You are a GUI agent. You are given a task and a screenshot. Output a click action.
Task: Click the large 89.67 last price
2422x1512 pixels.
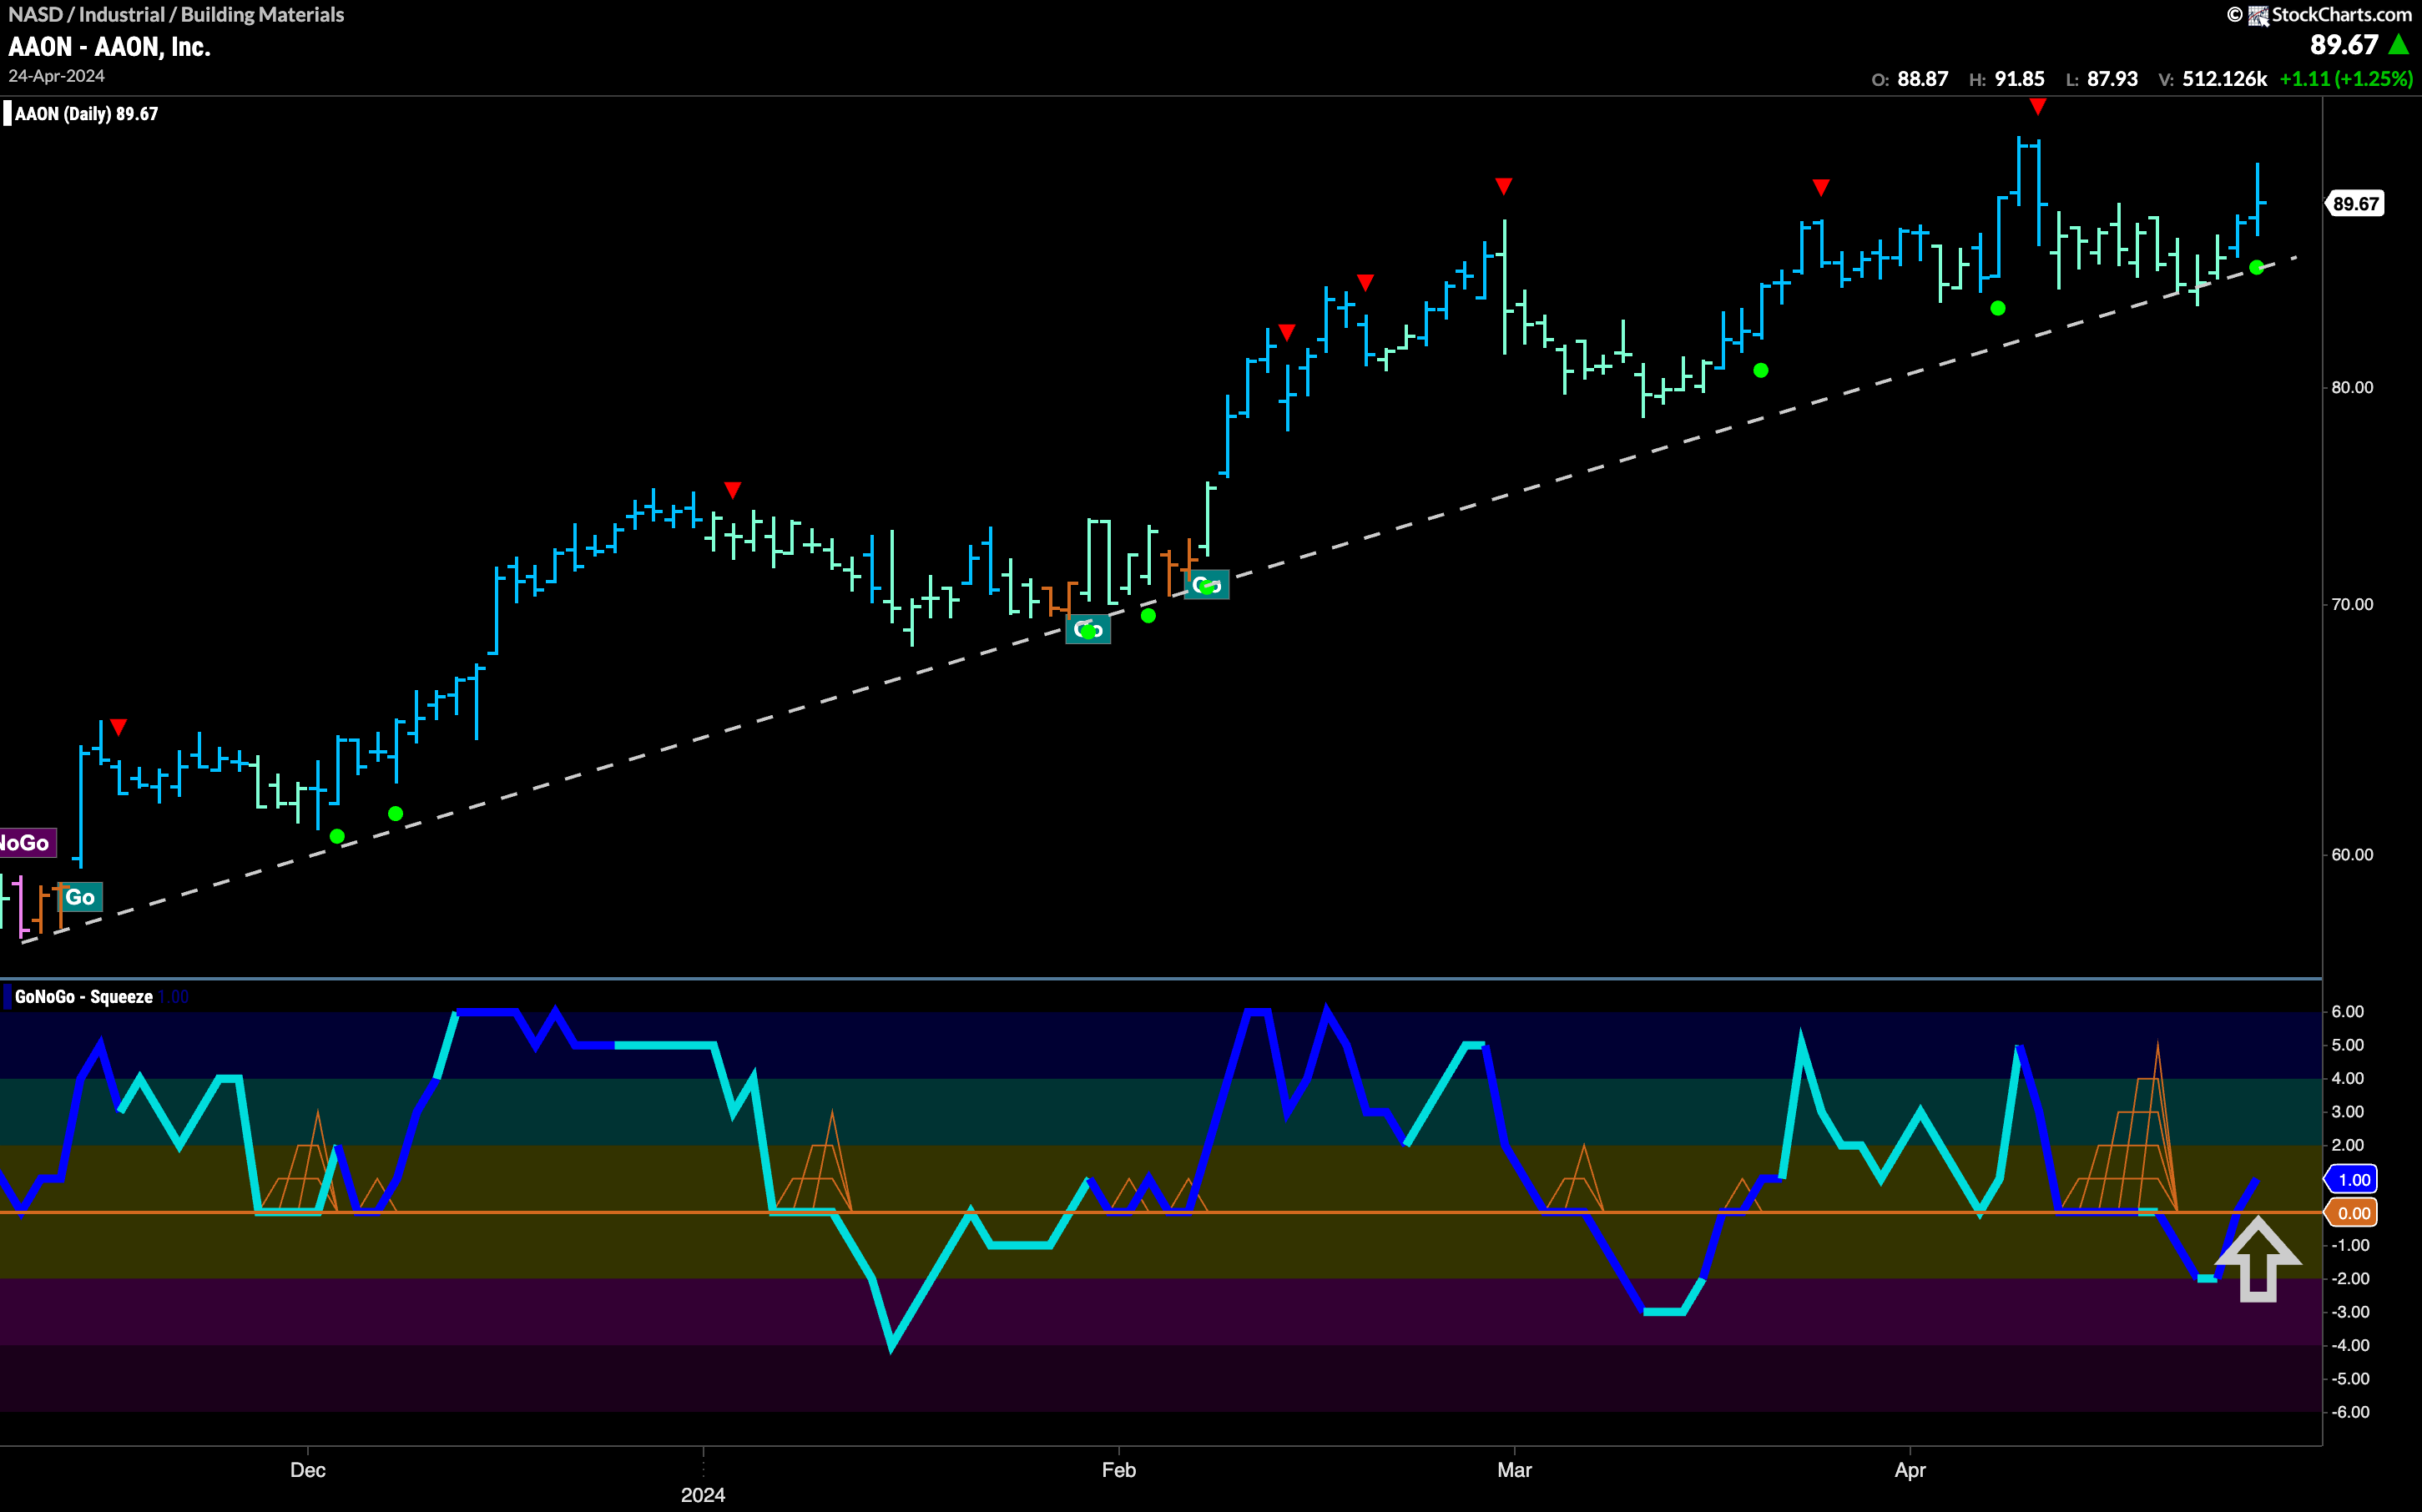tap(2345, 45)
